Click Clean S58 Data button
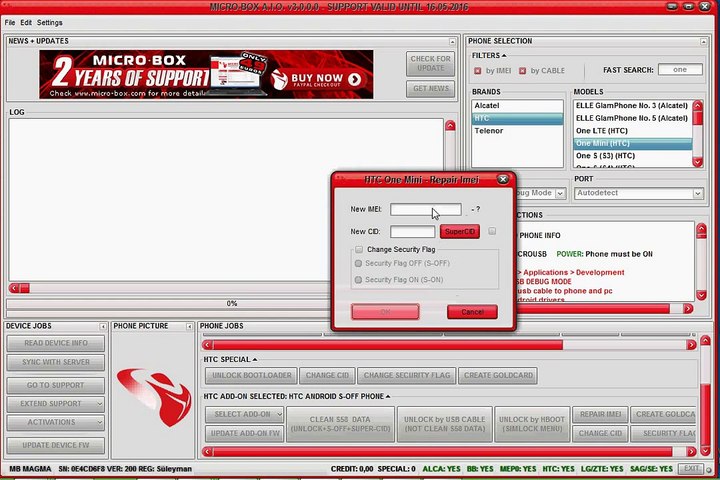 tap(340, 424)
